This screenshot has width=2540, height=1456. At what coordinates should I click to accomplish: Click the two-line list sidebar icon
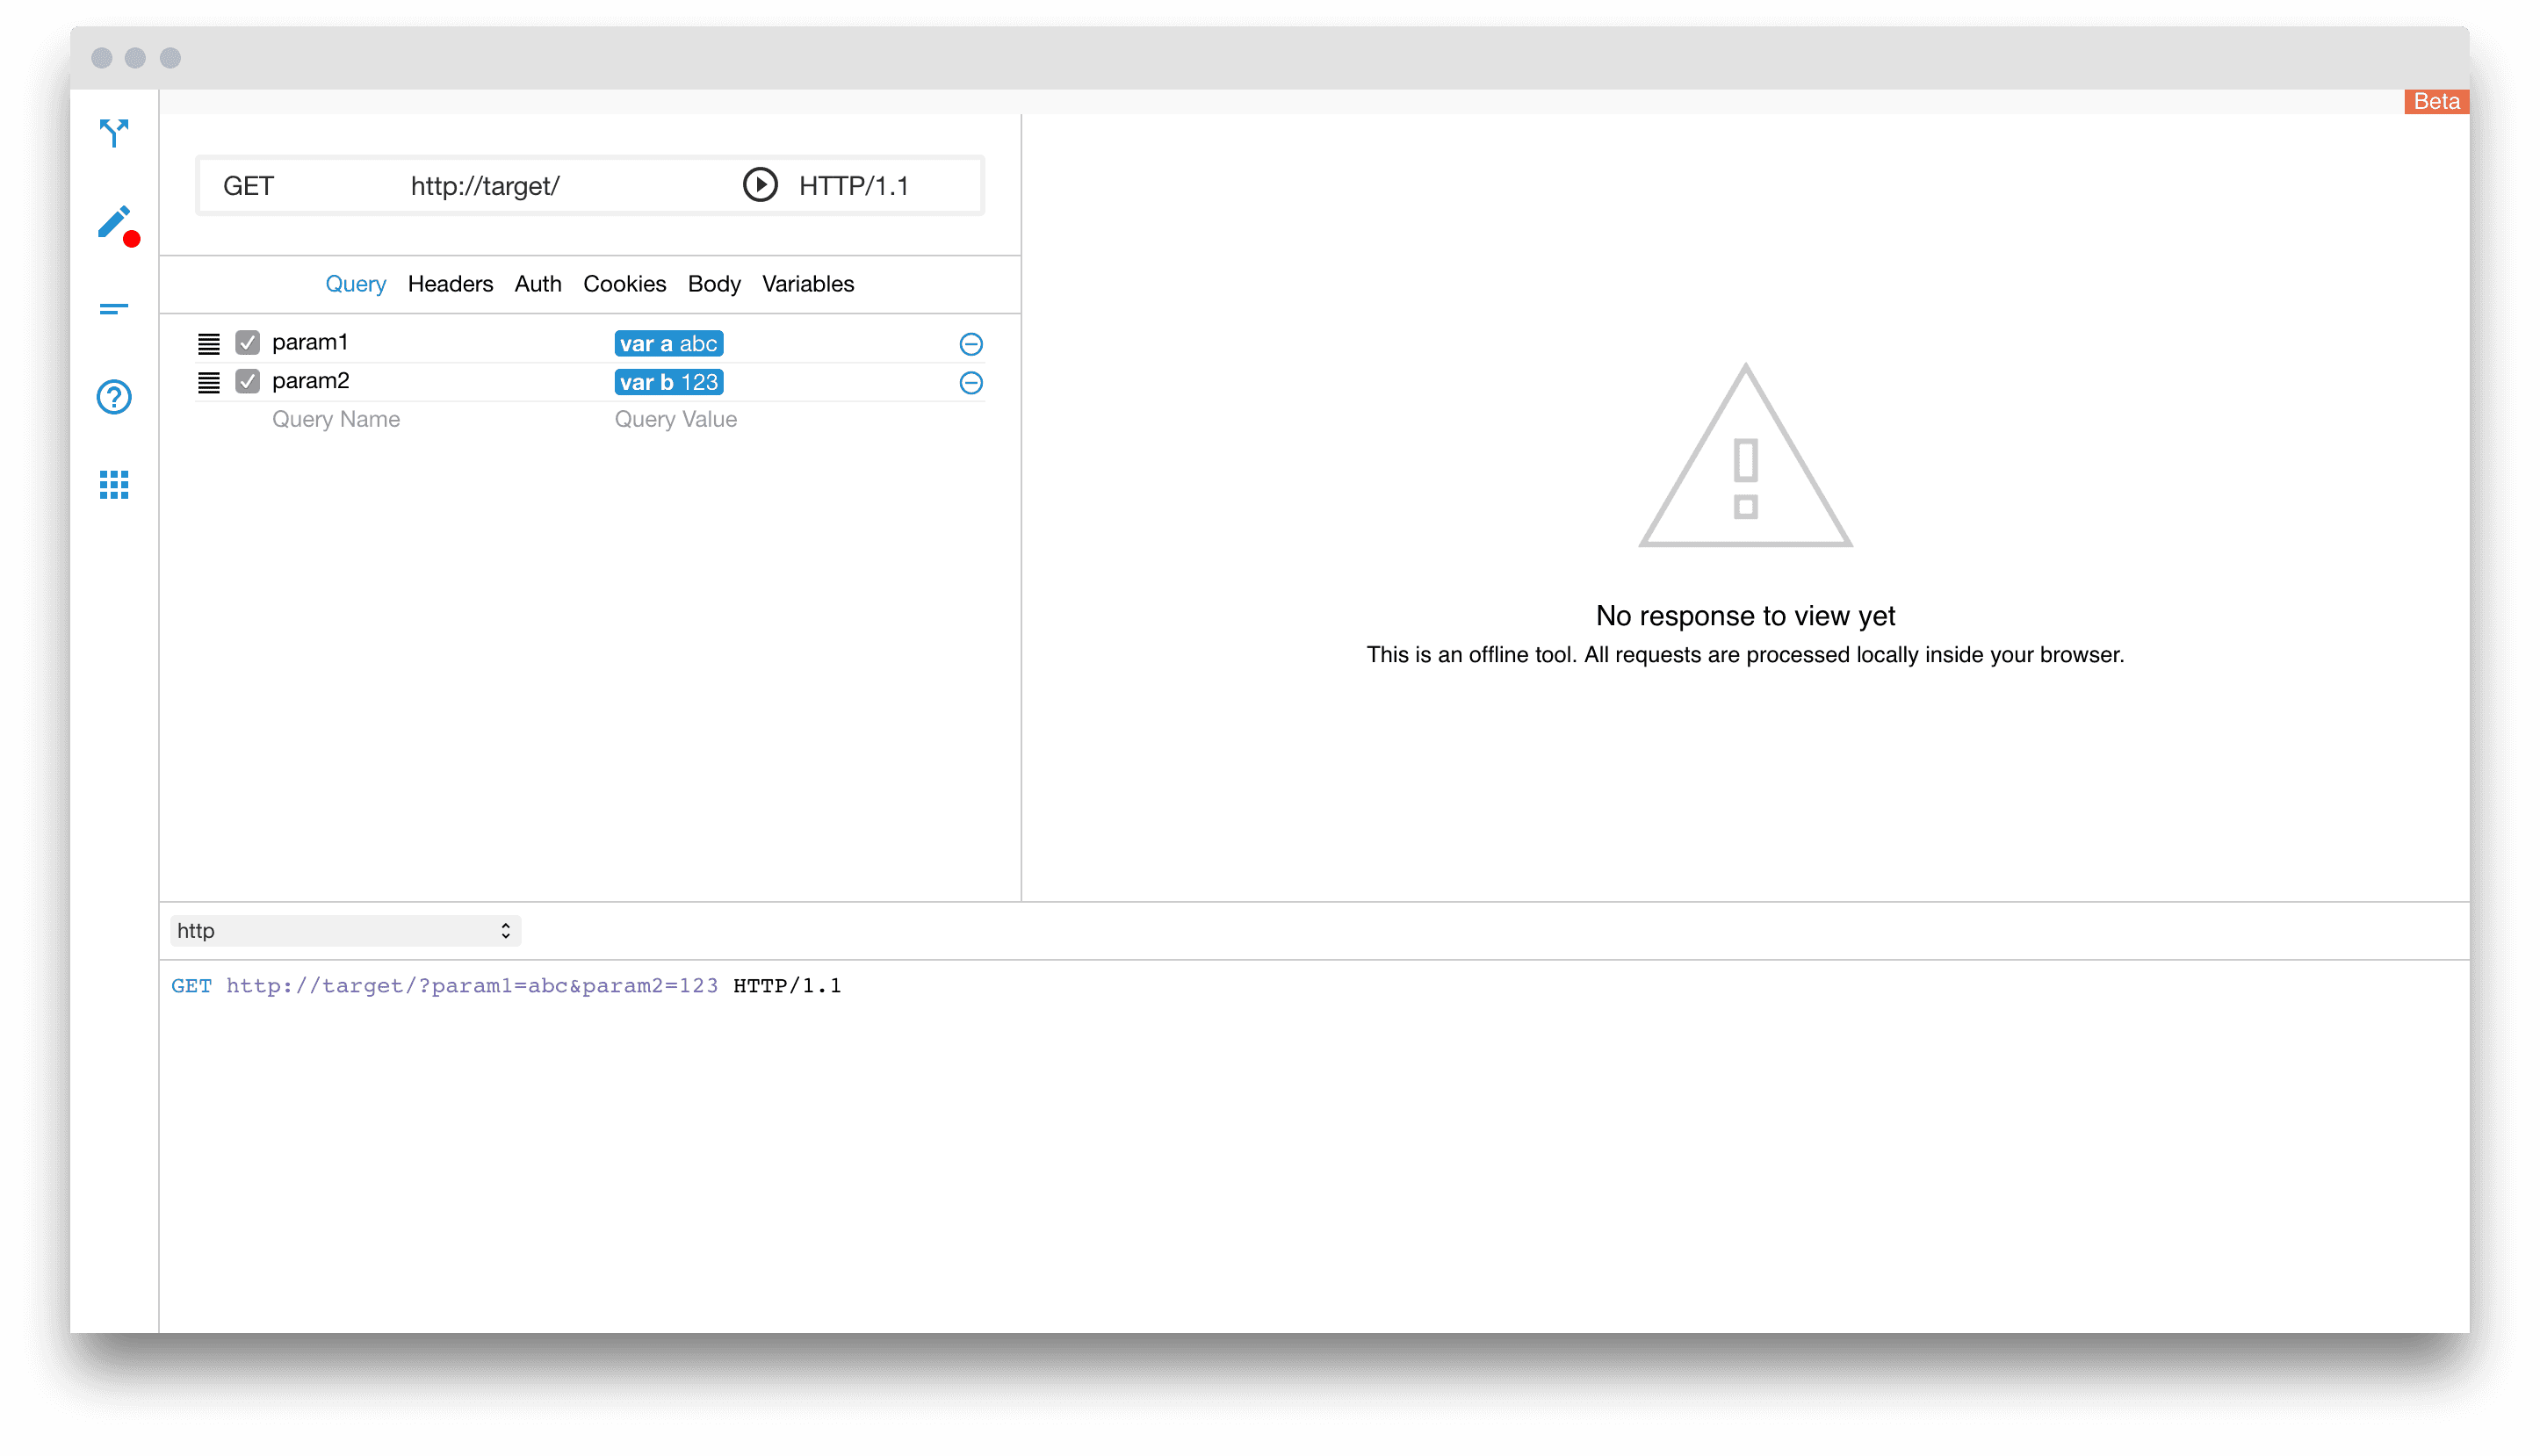tap(114, 309)
